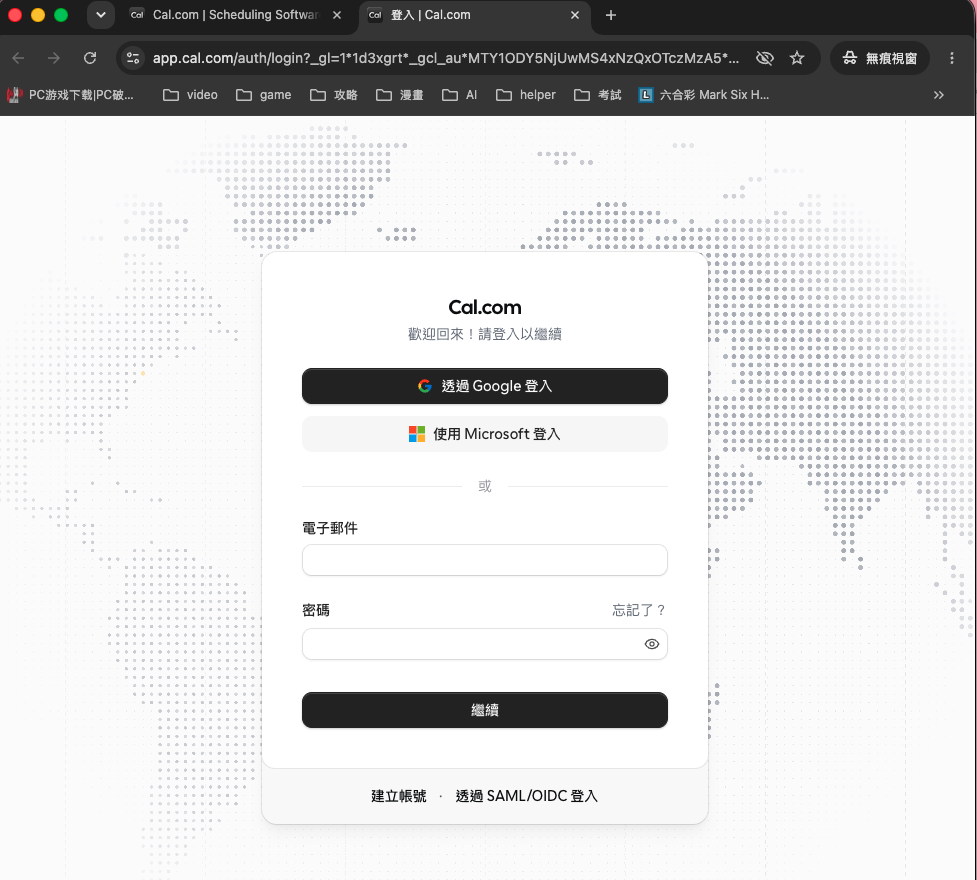Click the Google logo icon in the button

tap(425, 386)
